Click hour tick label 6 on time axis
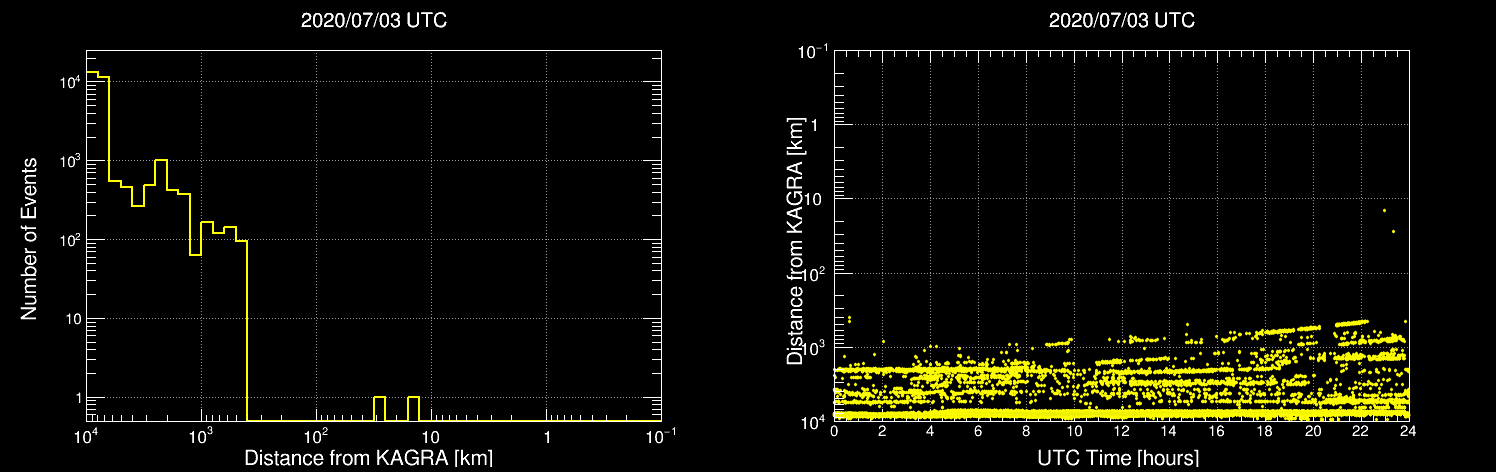This screenshot has width=1496, height=472. 978,432
